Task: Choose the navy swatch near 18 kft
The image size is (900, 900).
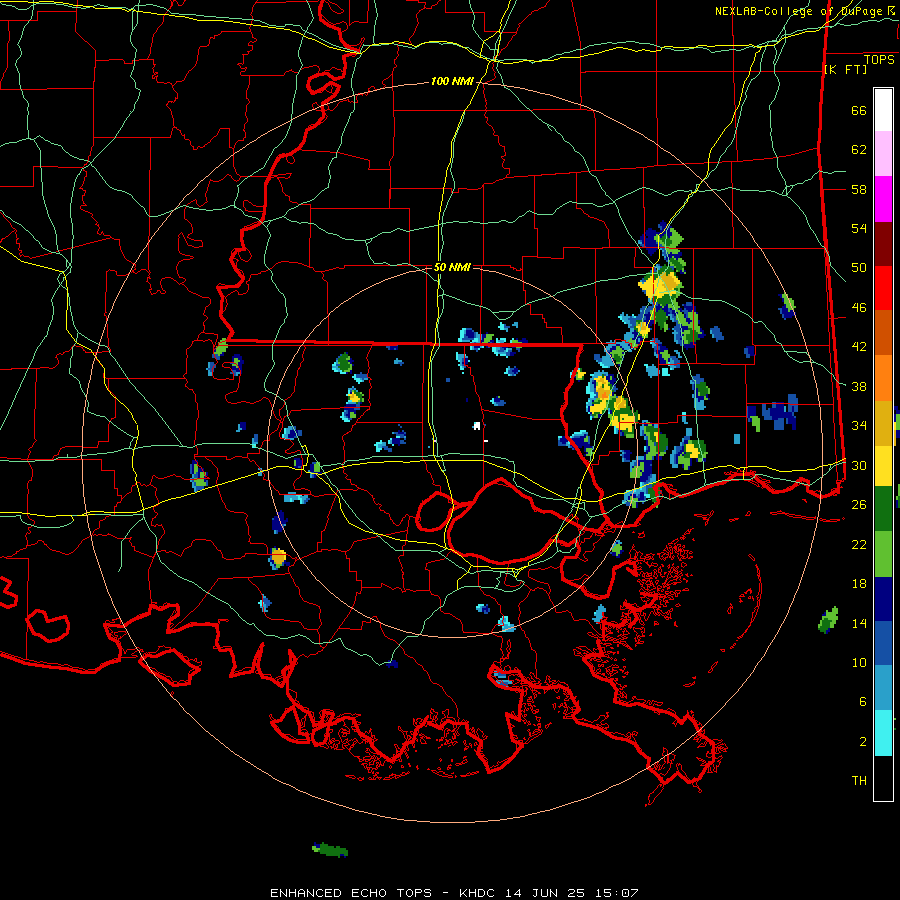Action: 883,599
